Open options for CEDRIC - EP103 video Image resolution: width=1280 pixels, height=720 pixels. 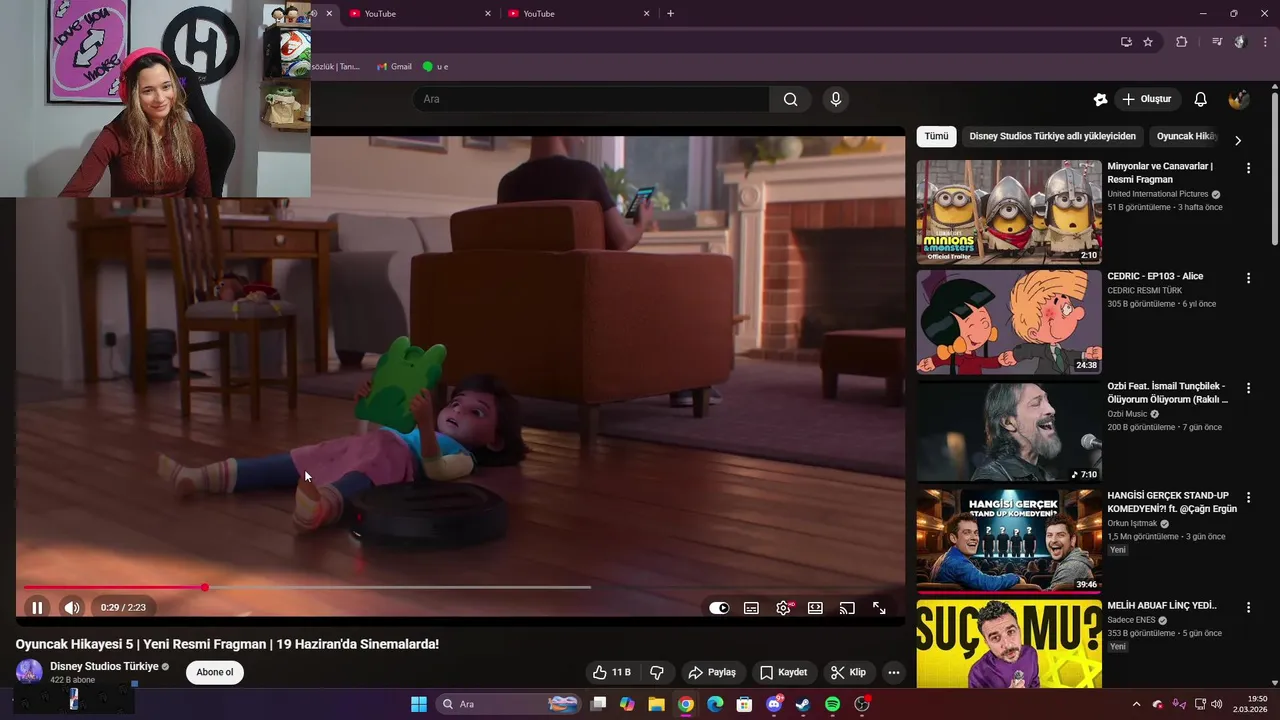1248,278
